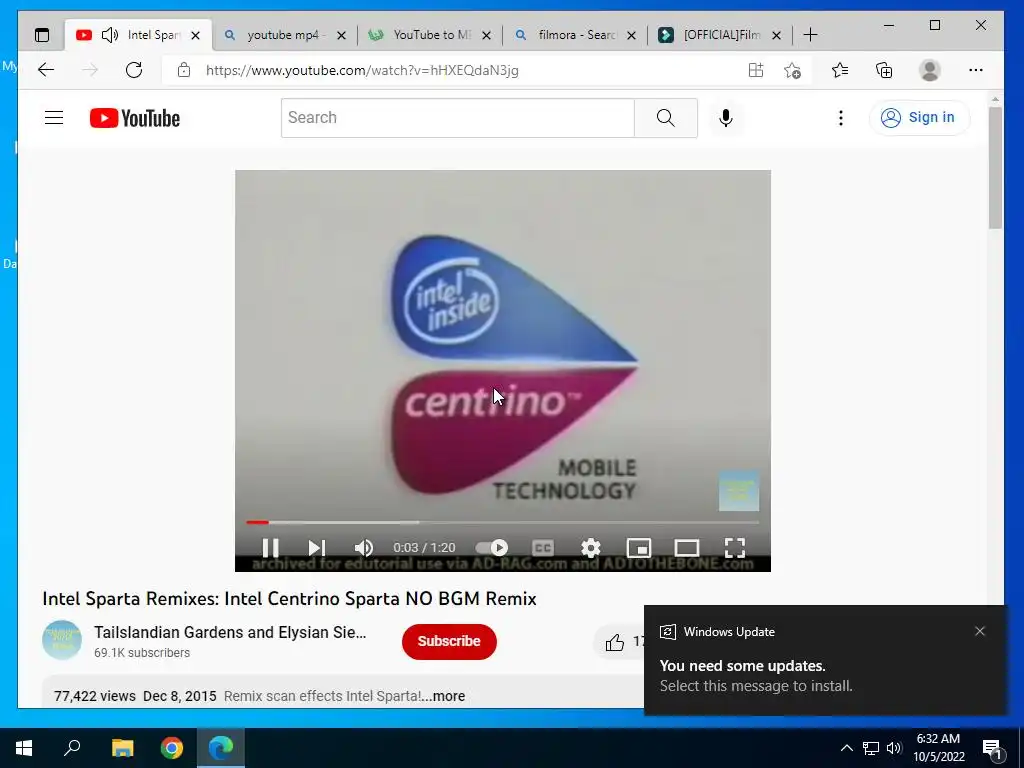This screenshot has width=1024, height=768.
Task: Open network status tray icon
Action: [871, 748]
